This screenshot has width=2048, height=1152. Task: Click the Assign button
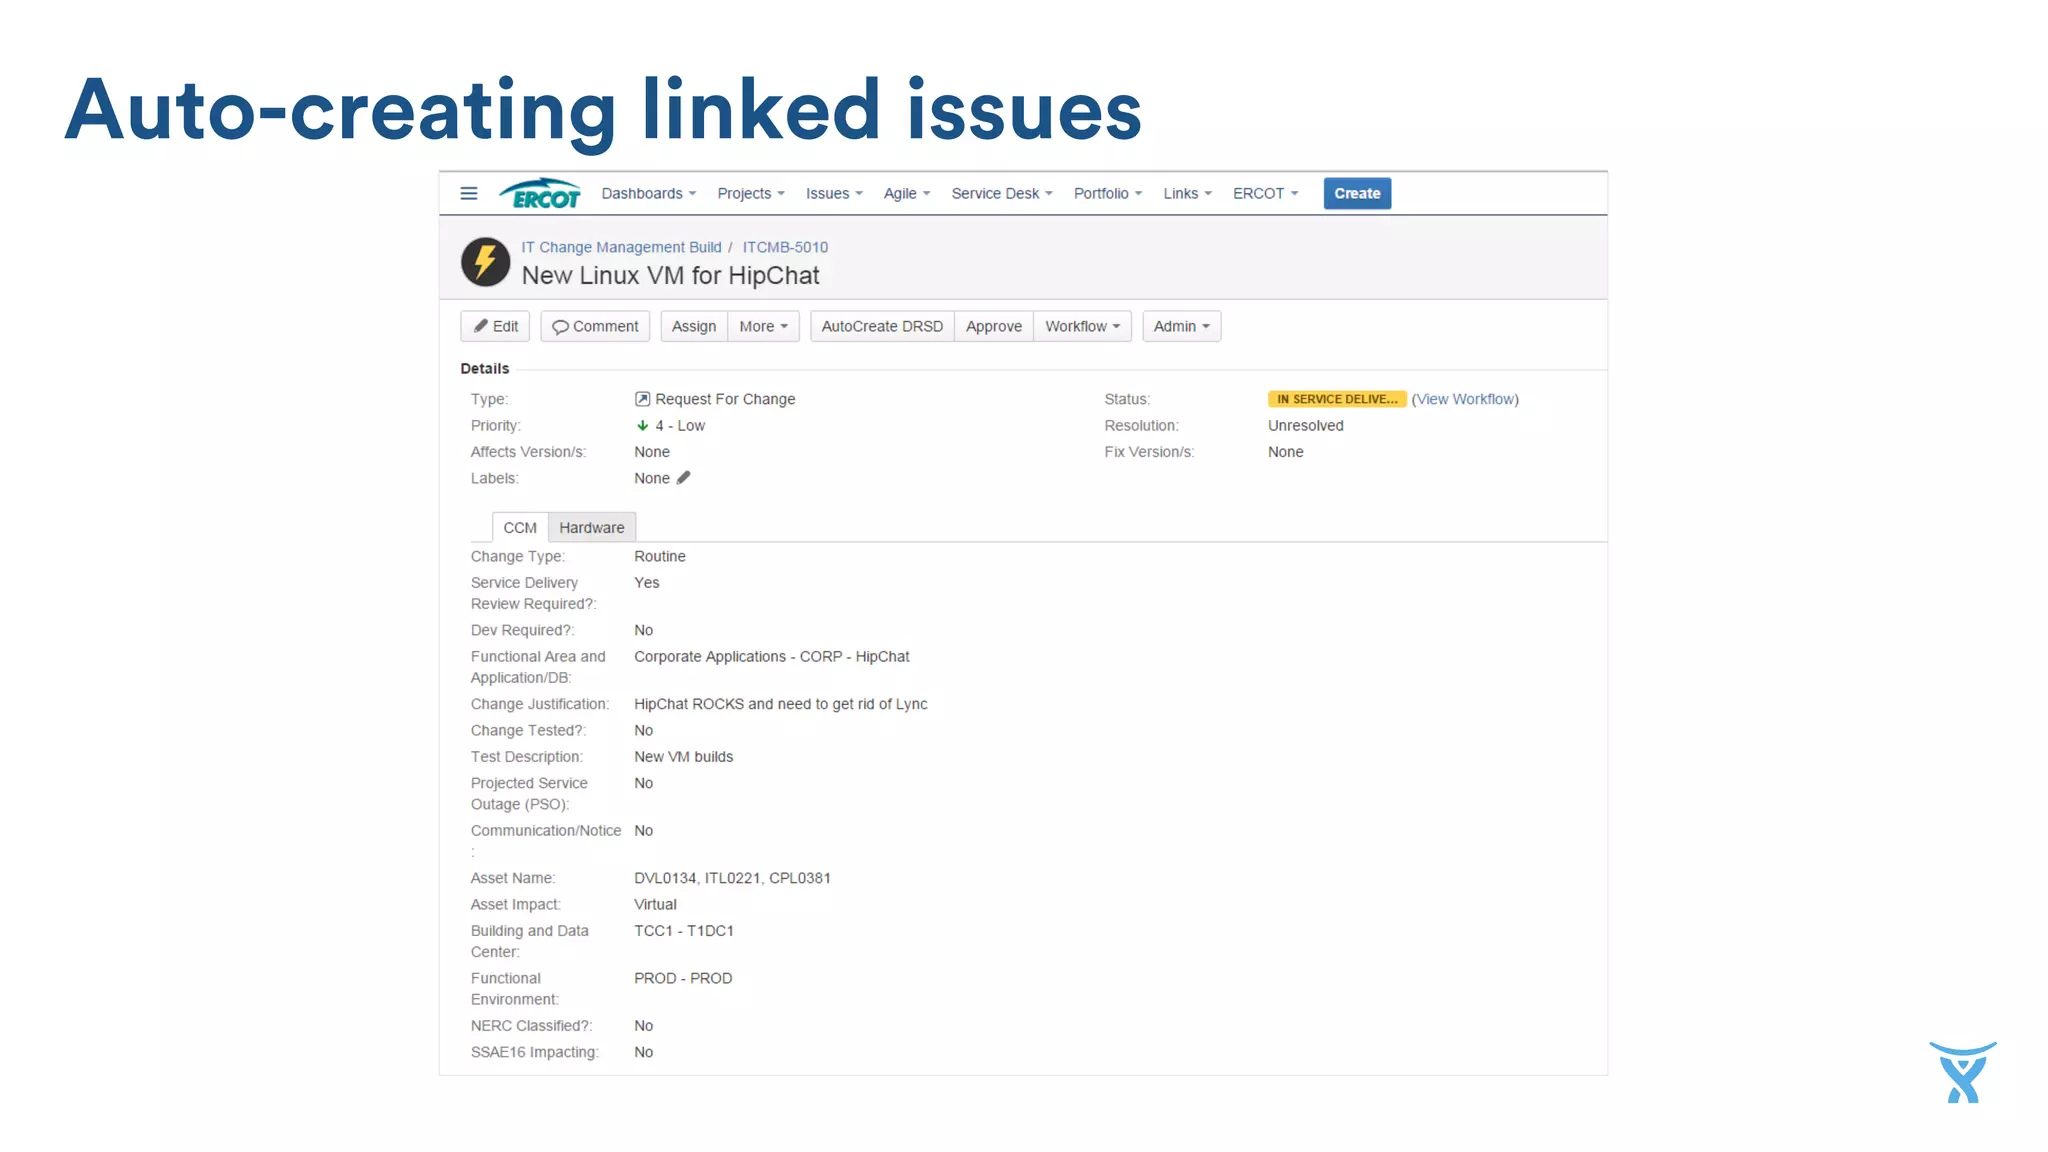694,326
